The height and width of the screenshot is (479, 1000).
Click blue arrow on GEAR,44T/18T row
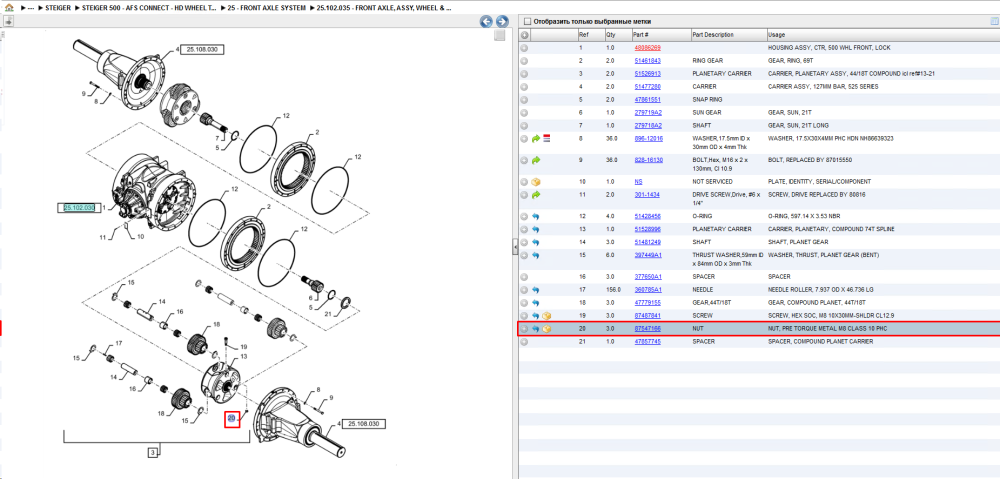point(536,303)
